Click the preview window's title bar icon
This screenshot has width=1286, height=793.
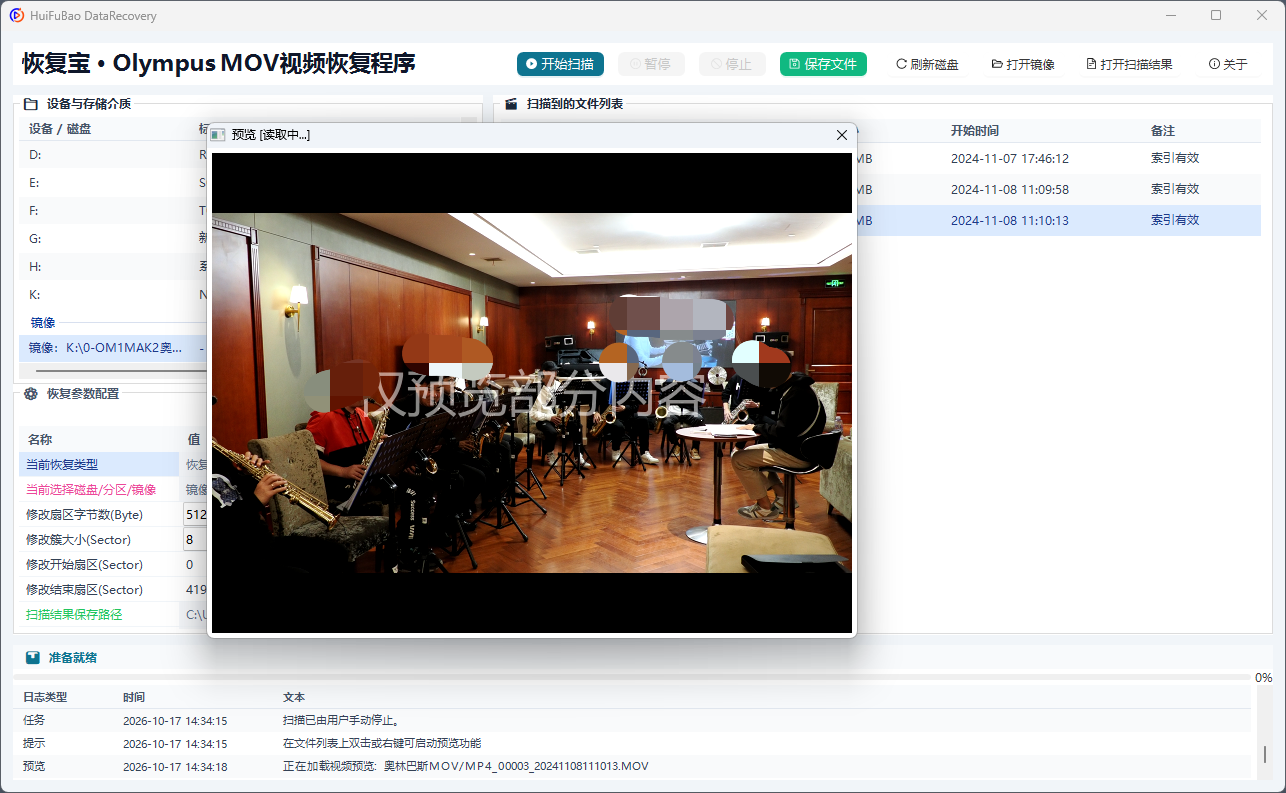tap(219, 134)
